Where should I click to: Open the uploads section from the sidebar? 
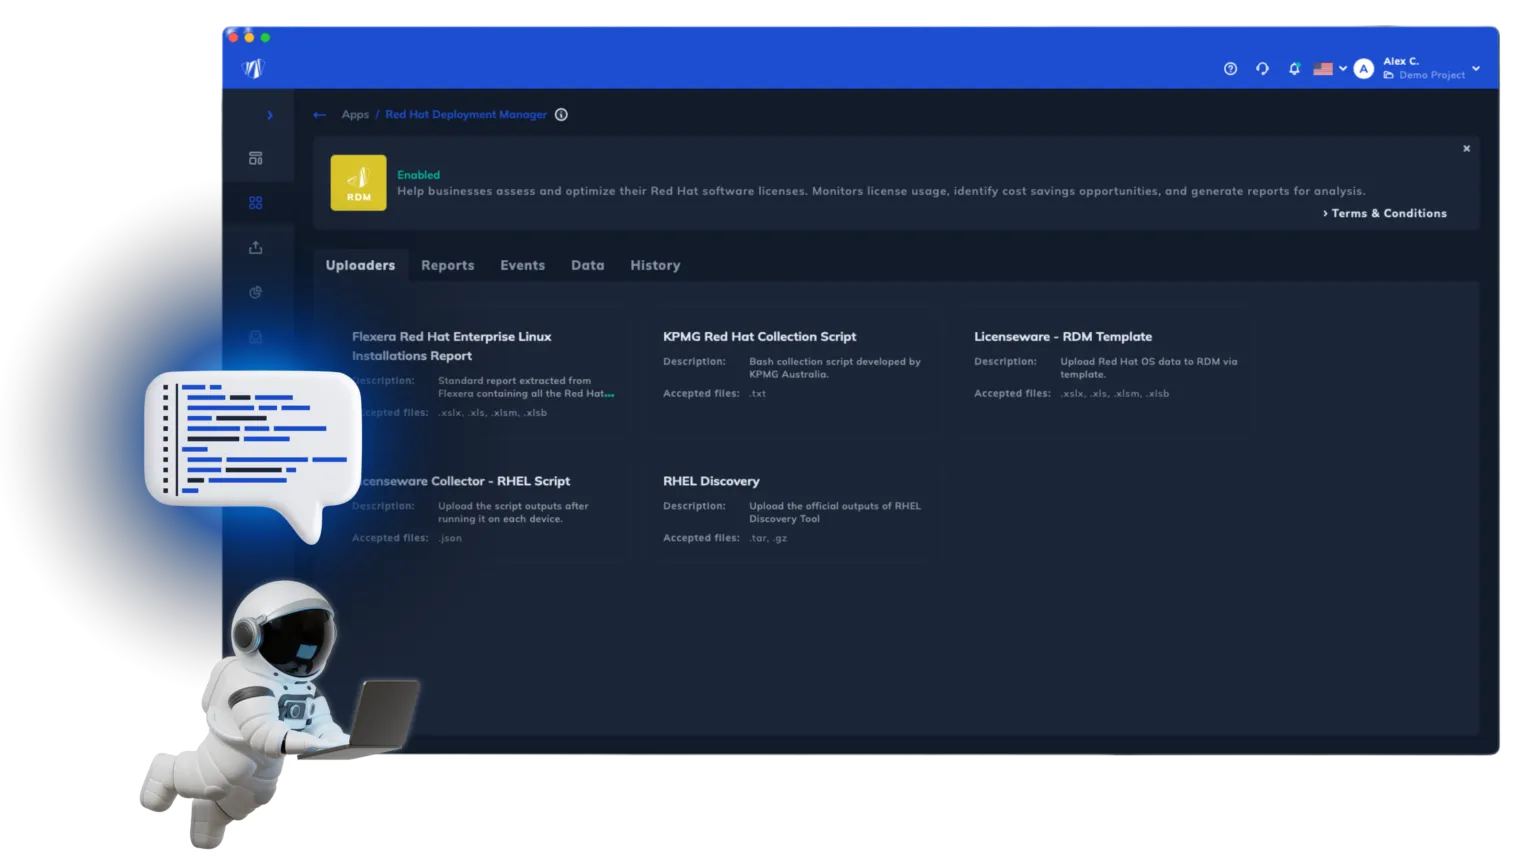pyautogui.click(x=256, y=247)
